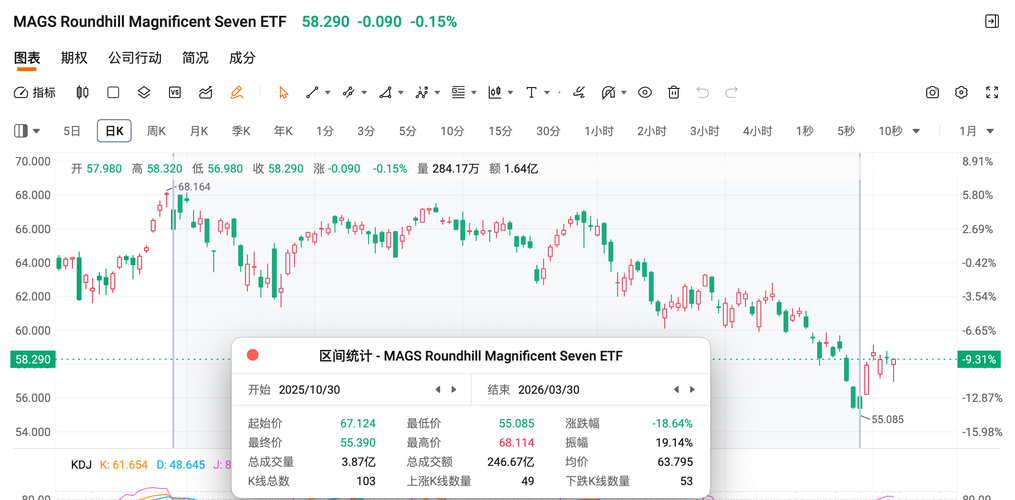This screenshot has width=1015, height=500.
Task: Click the fullscreen expand icon
Action: point(992,92)
